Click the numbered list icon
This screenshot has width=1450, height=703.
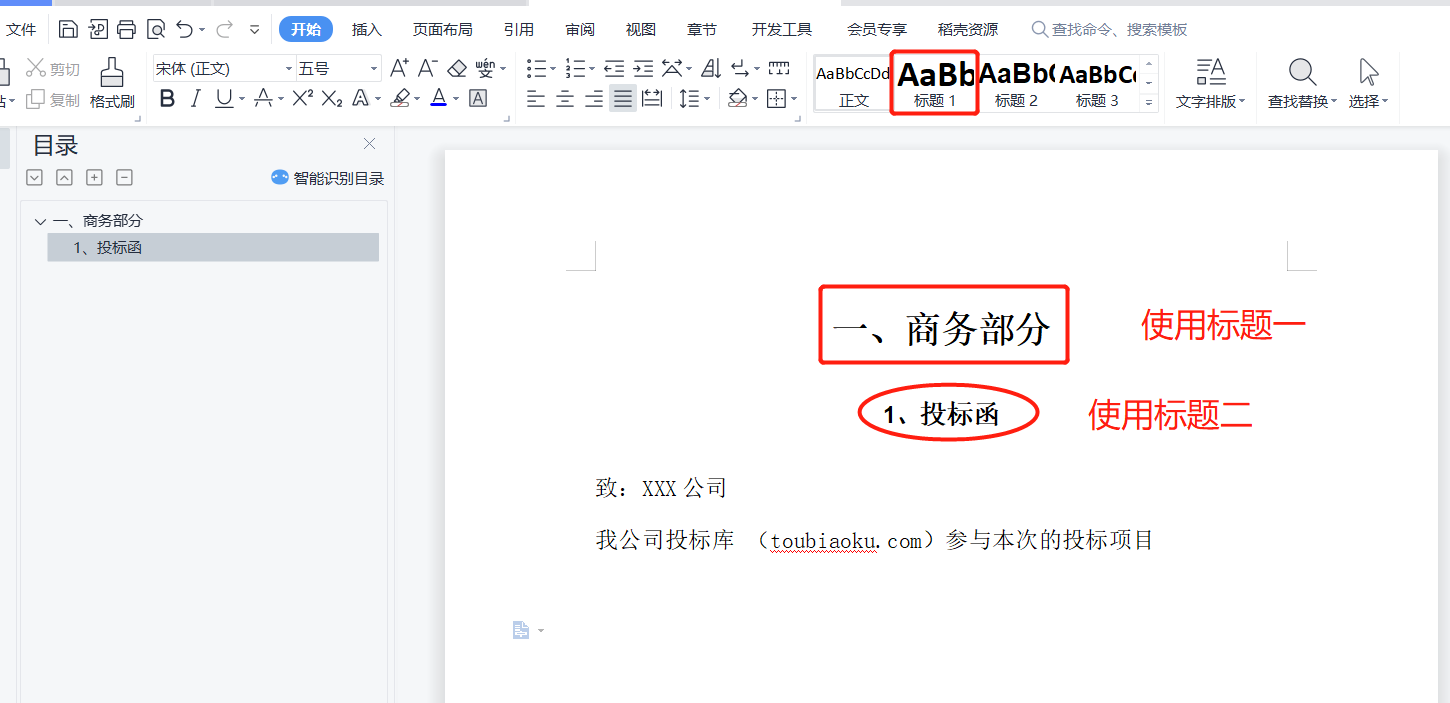(575, 68)
